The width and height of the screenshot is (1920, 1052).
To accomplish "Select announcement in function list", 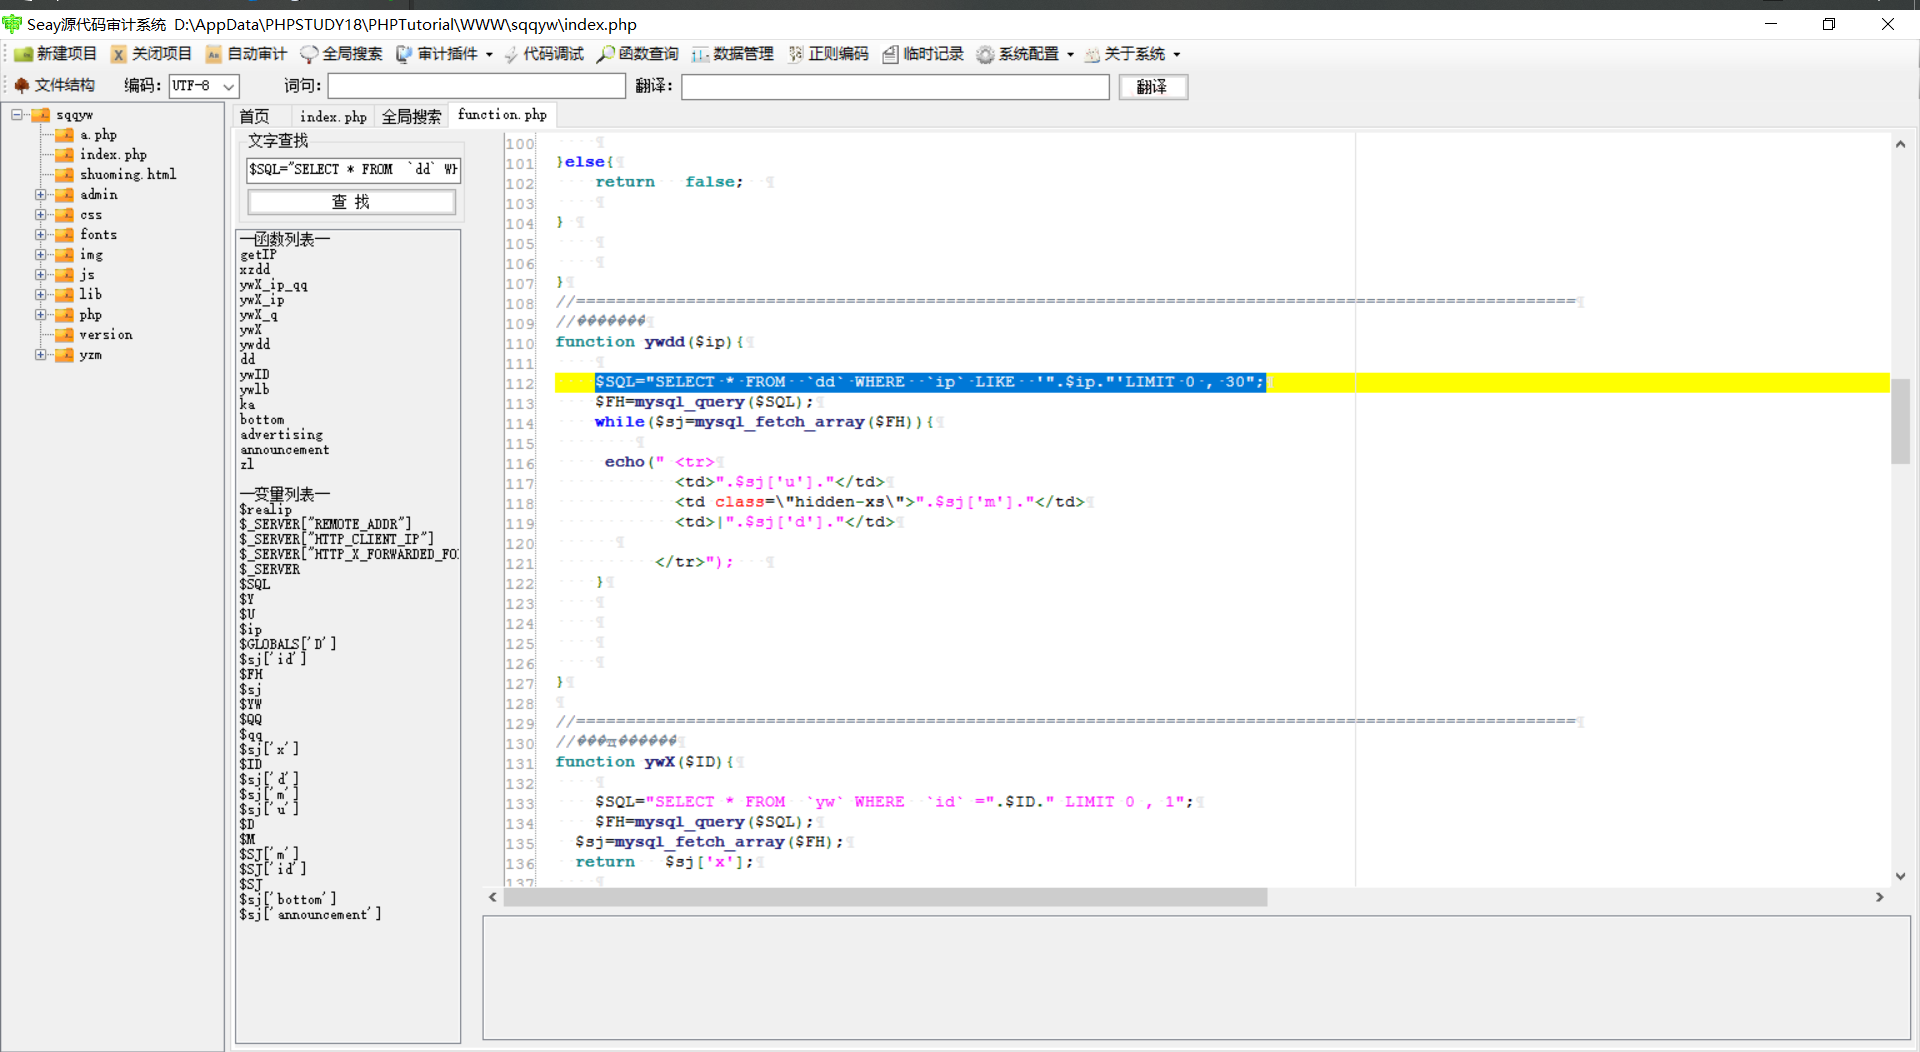I will (285, 449).
